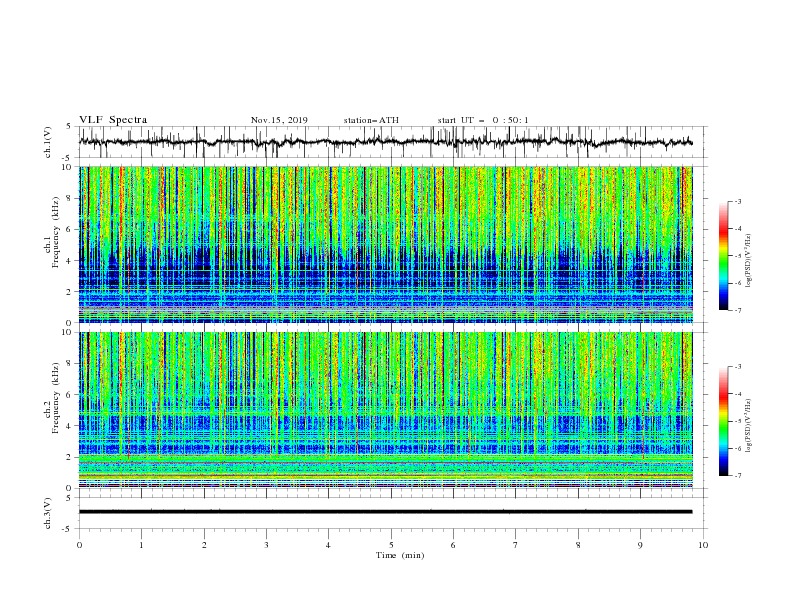Image resolution: width=792 pixels, height=612 pixels.
Task: Click the 'ch.1(V)' waveform axis label
Action: pos(48,142)
